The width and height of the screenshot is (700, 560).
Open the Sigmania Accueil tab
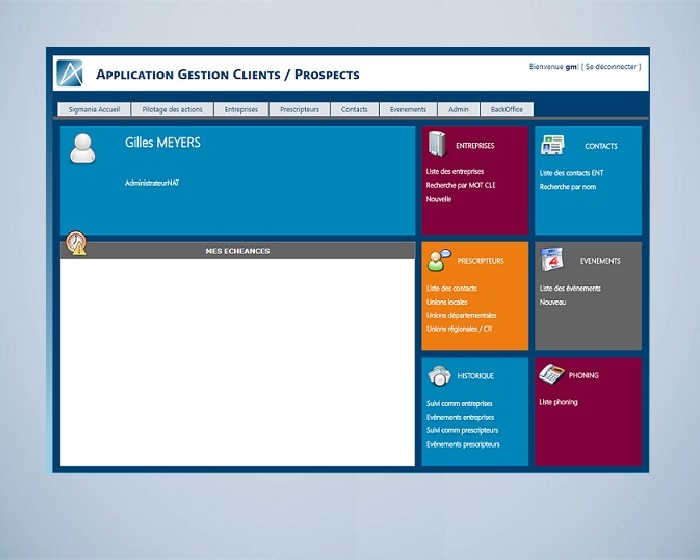pos(94,109)
